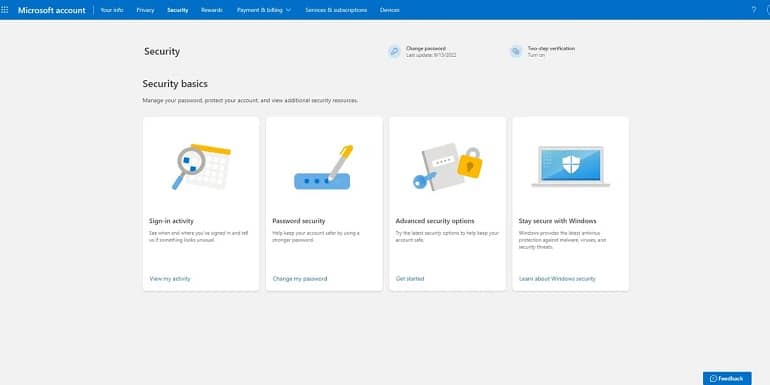Click the View my activity link
770x385 pixels.
coord(170,278)
